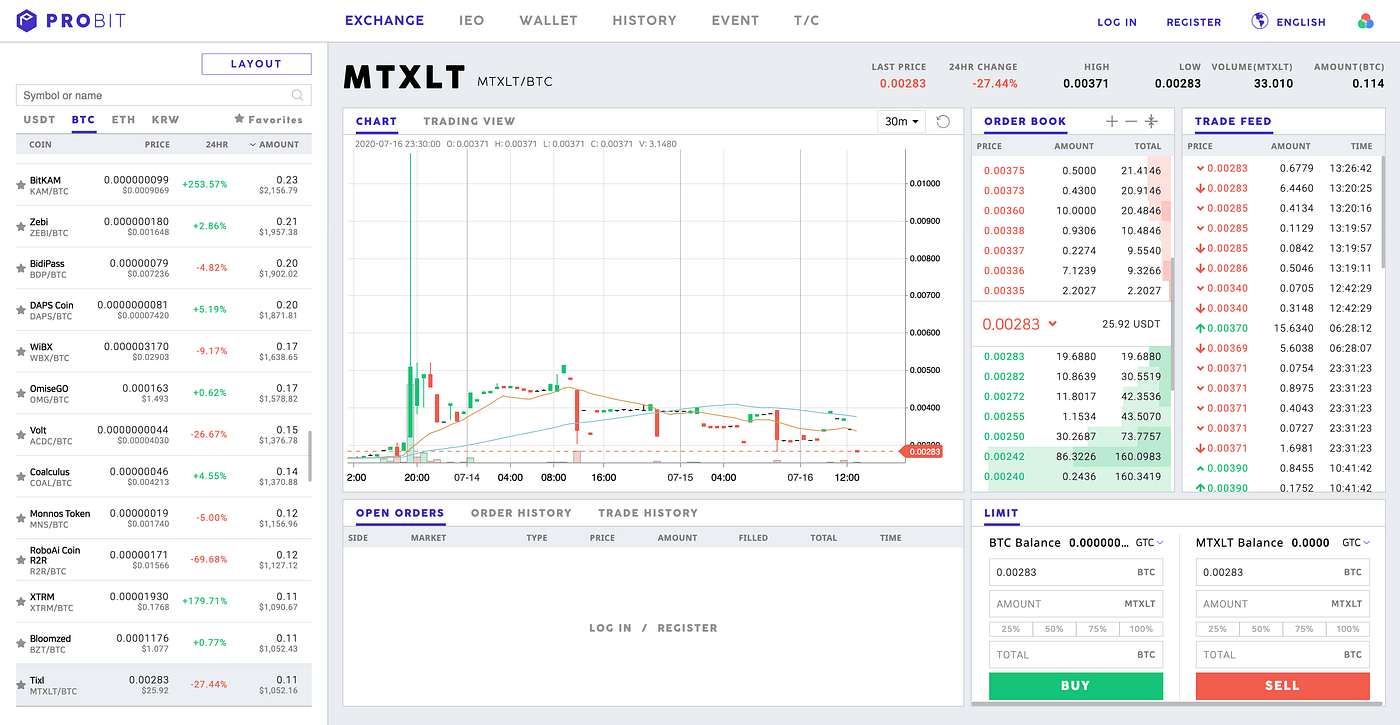Screen dimensions: 1400x725
Task: Click bid price 0.00282 in order book
Action: [x=1004, y=376]
